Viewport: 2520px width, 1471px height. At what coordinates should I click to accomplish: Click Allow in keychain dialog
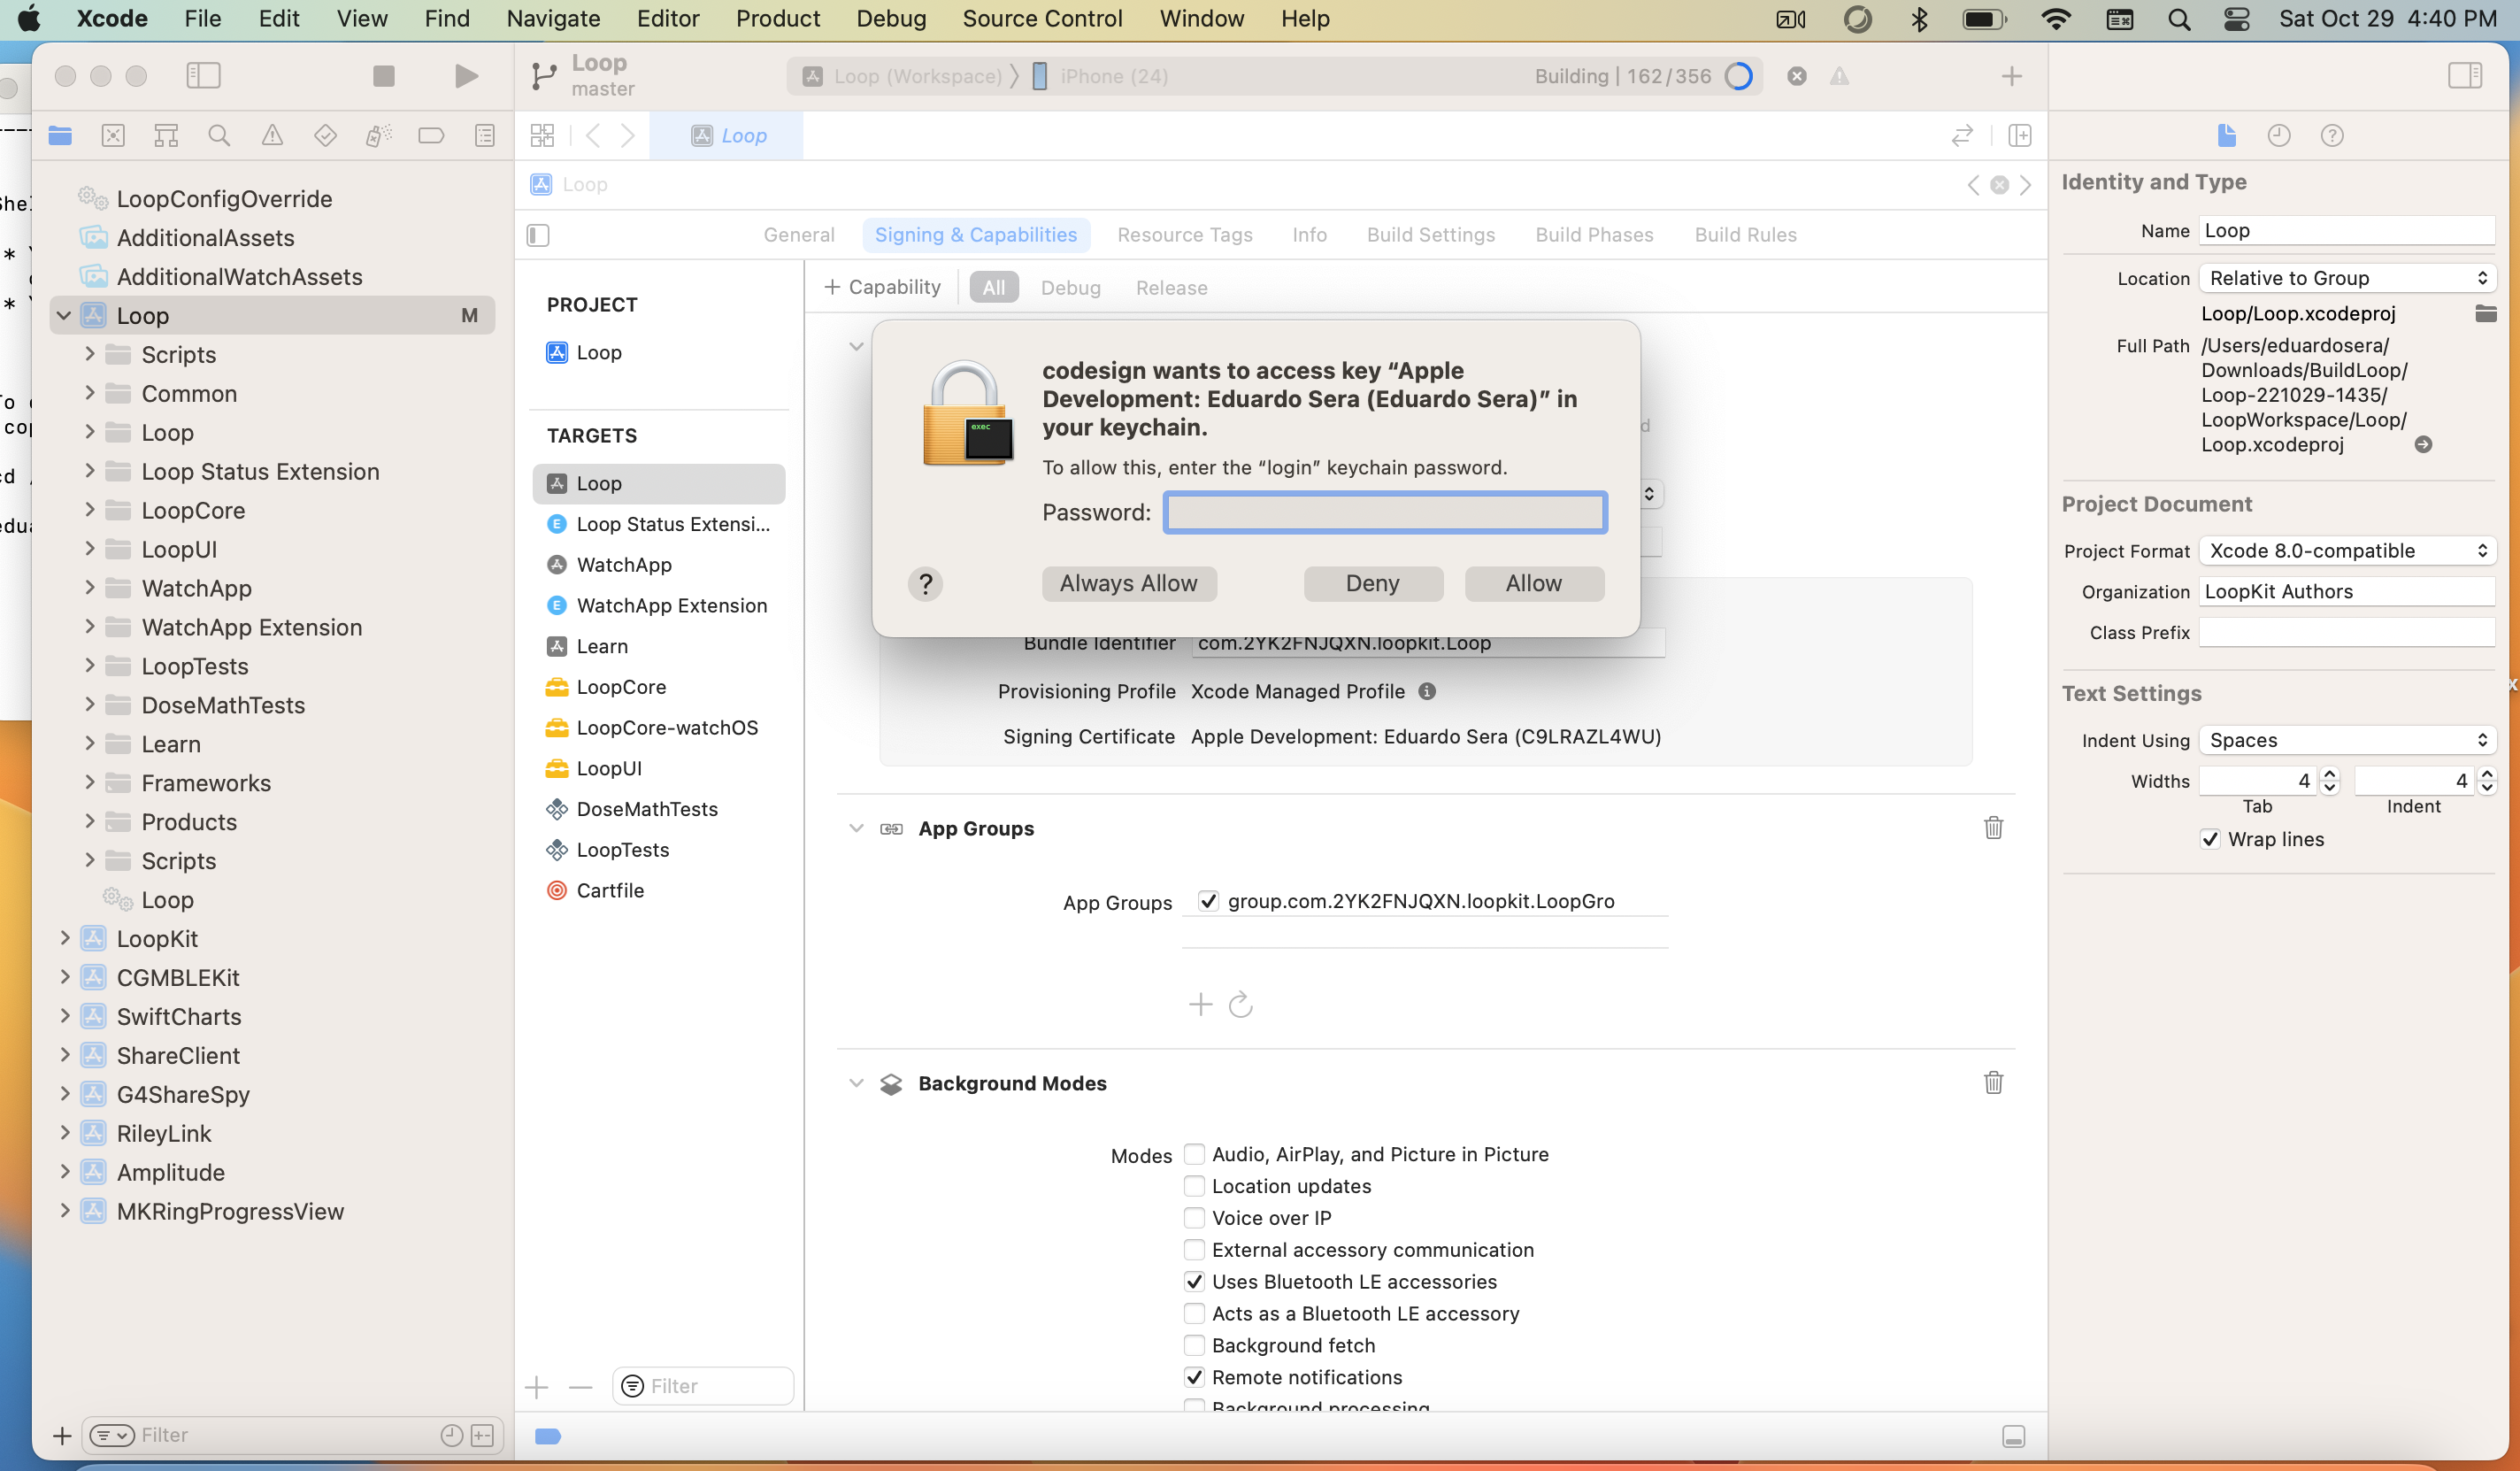(x=1533, y=583)
